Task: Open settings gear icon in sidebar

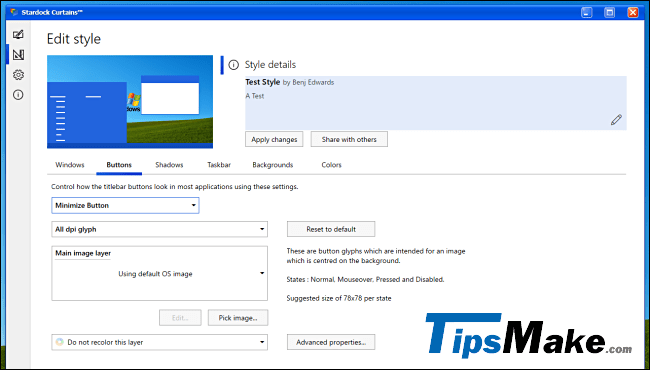Action: tap(18, 75)
